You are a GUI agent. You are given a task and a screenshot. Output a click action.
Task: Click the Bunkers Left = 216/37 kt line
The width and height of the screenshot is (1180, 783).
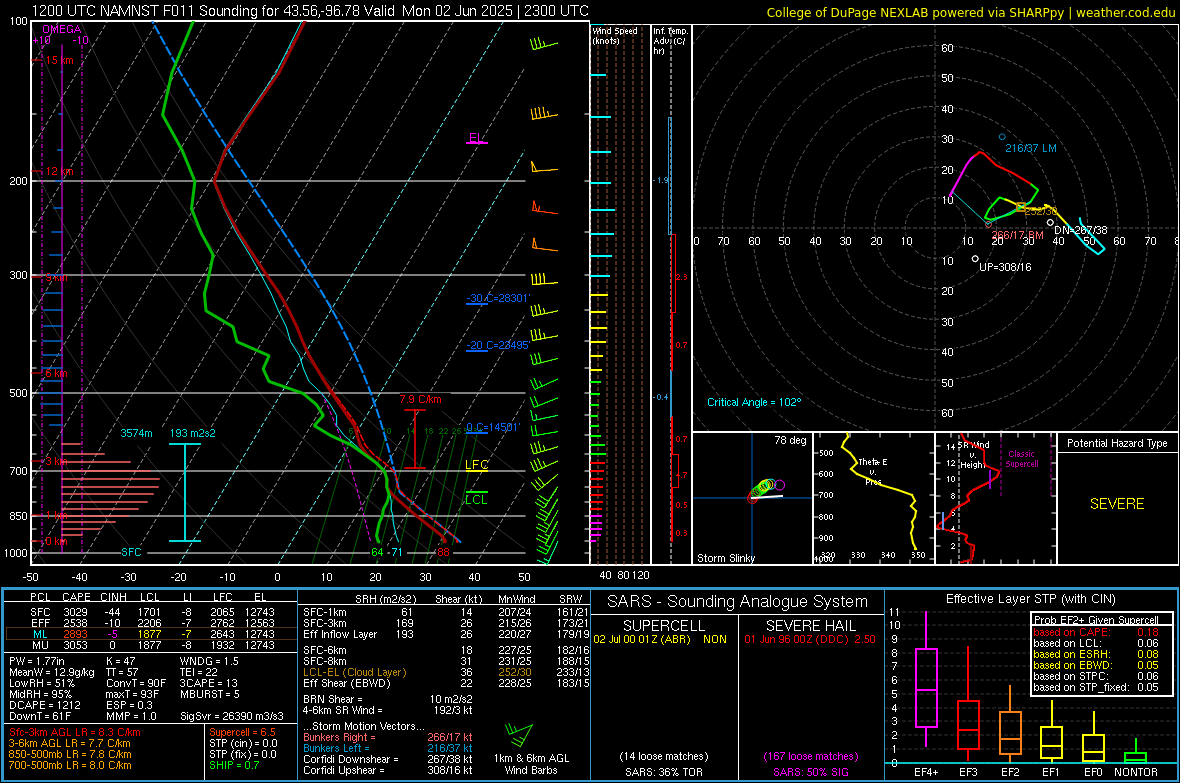(388, 748)
